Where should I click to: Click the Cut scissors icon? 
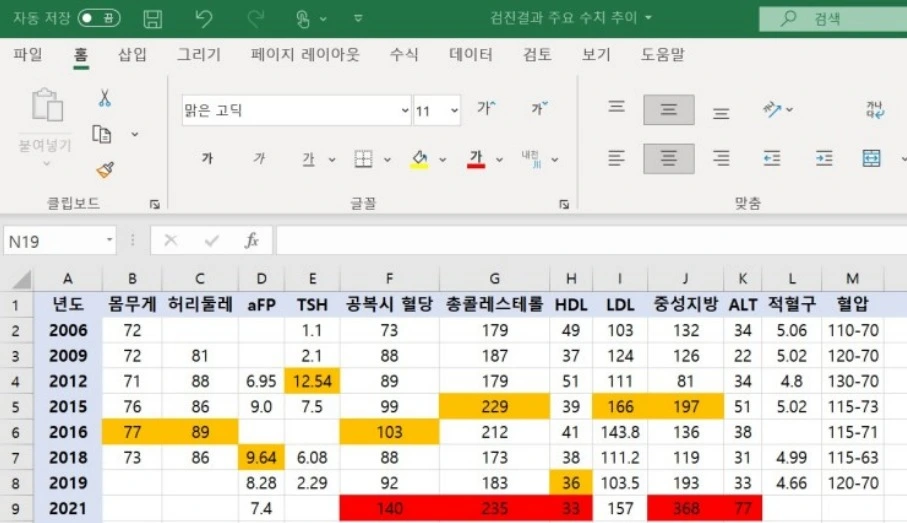[x=105, y=98]
